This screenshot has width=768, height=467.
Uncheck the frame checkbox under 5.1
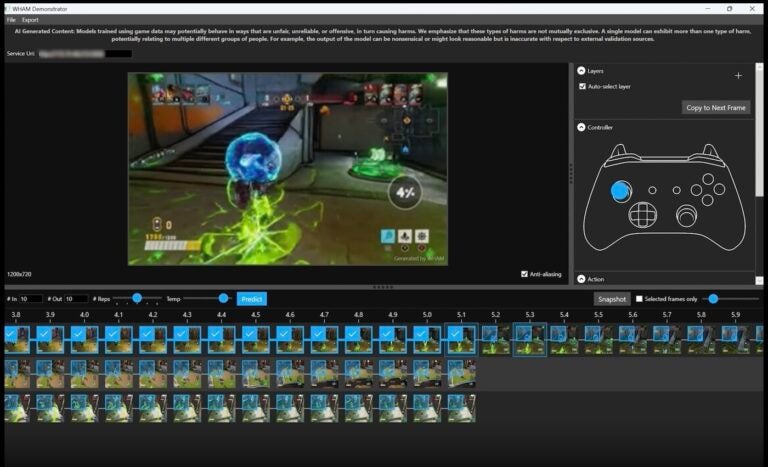click(x=456, y=334)
